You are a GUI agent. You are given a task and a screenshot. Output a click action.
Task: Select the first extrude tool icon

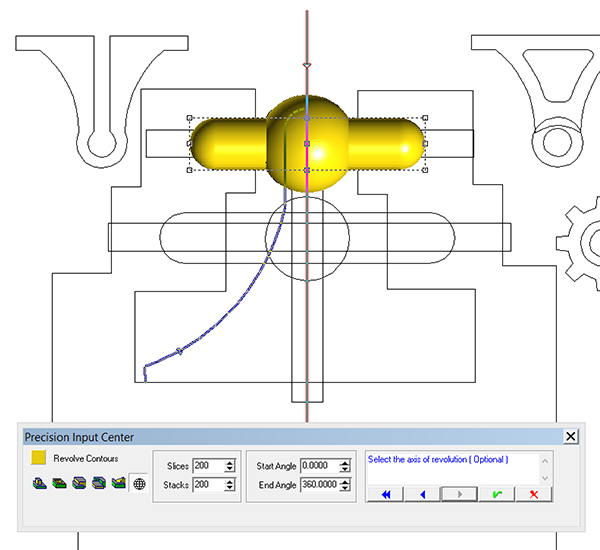click(40, 483)
